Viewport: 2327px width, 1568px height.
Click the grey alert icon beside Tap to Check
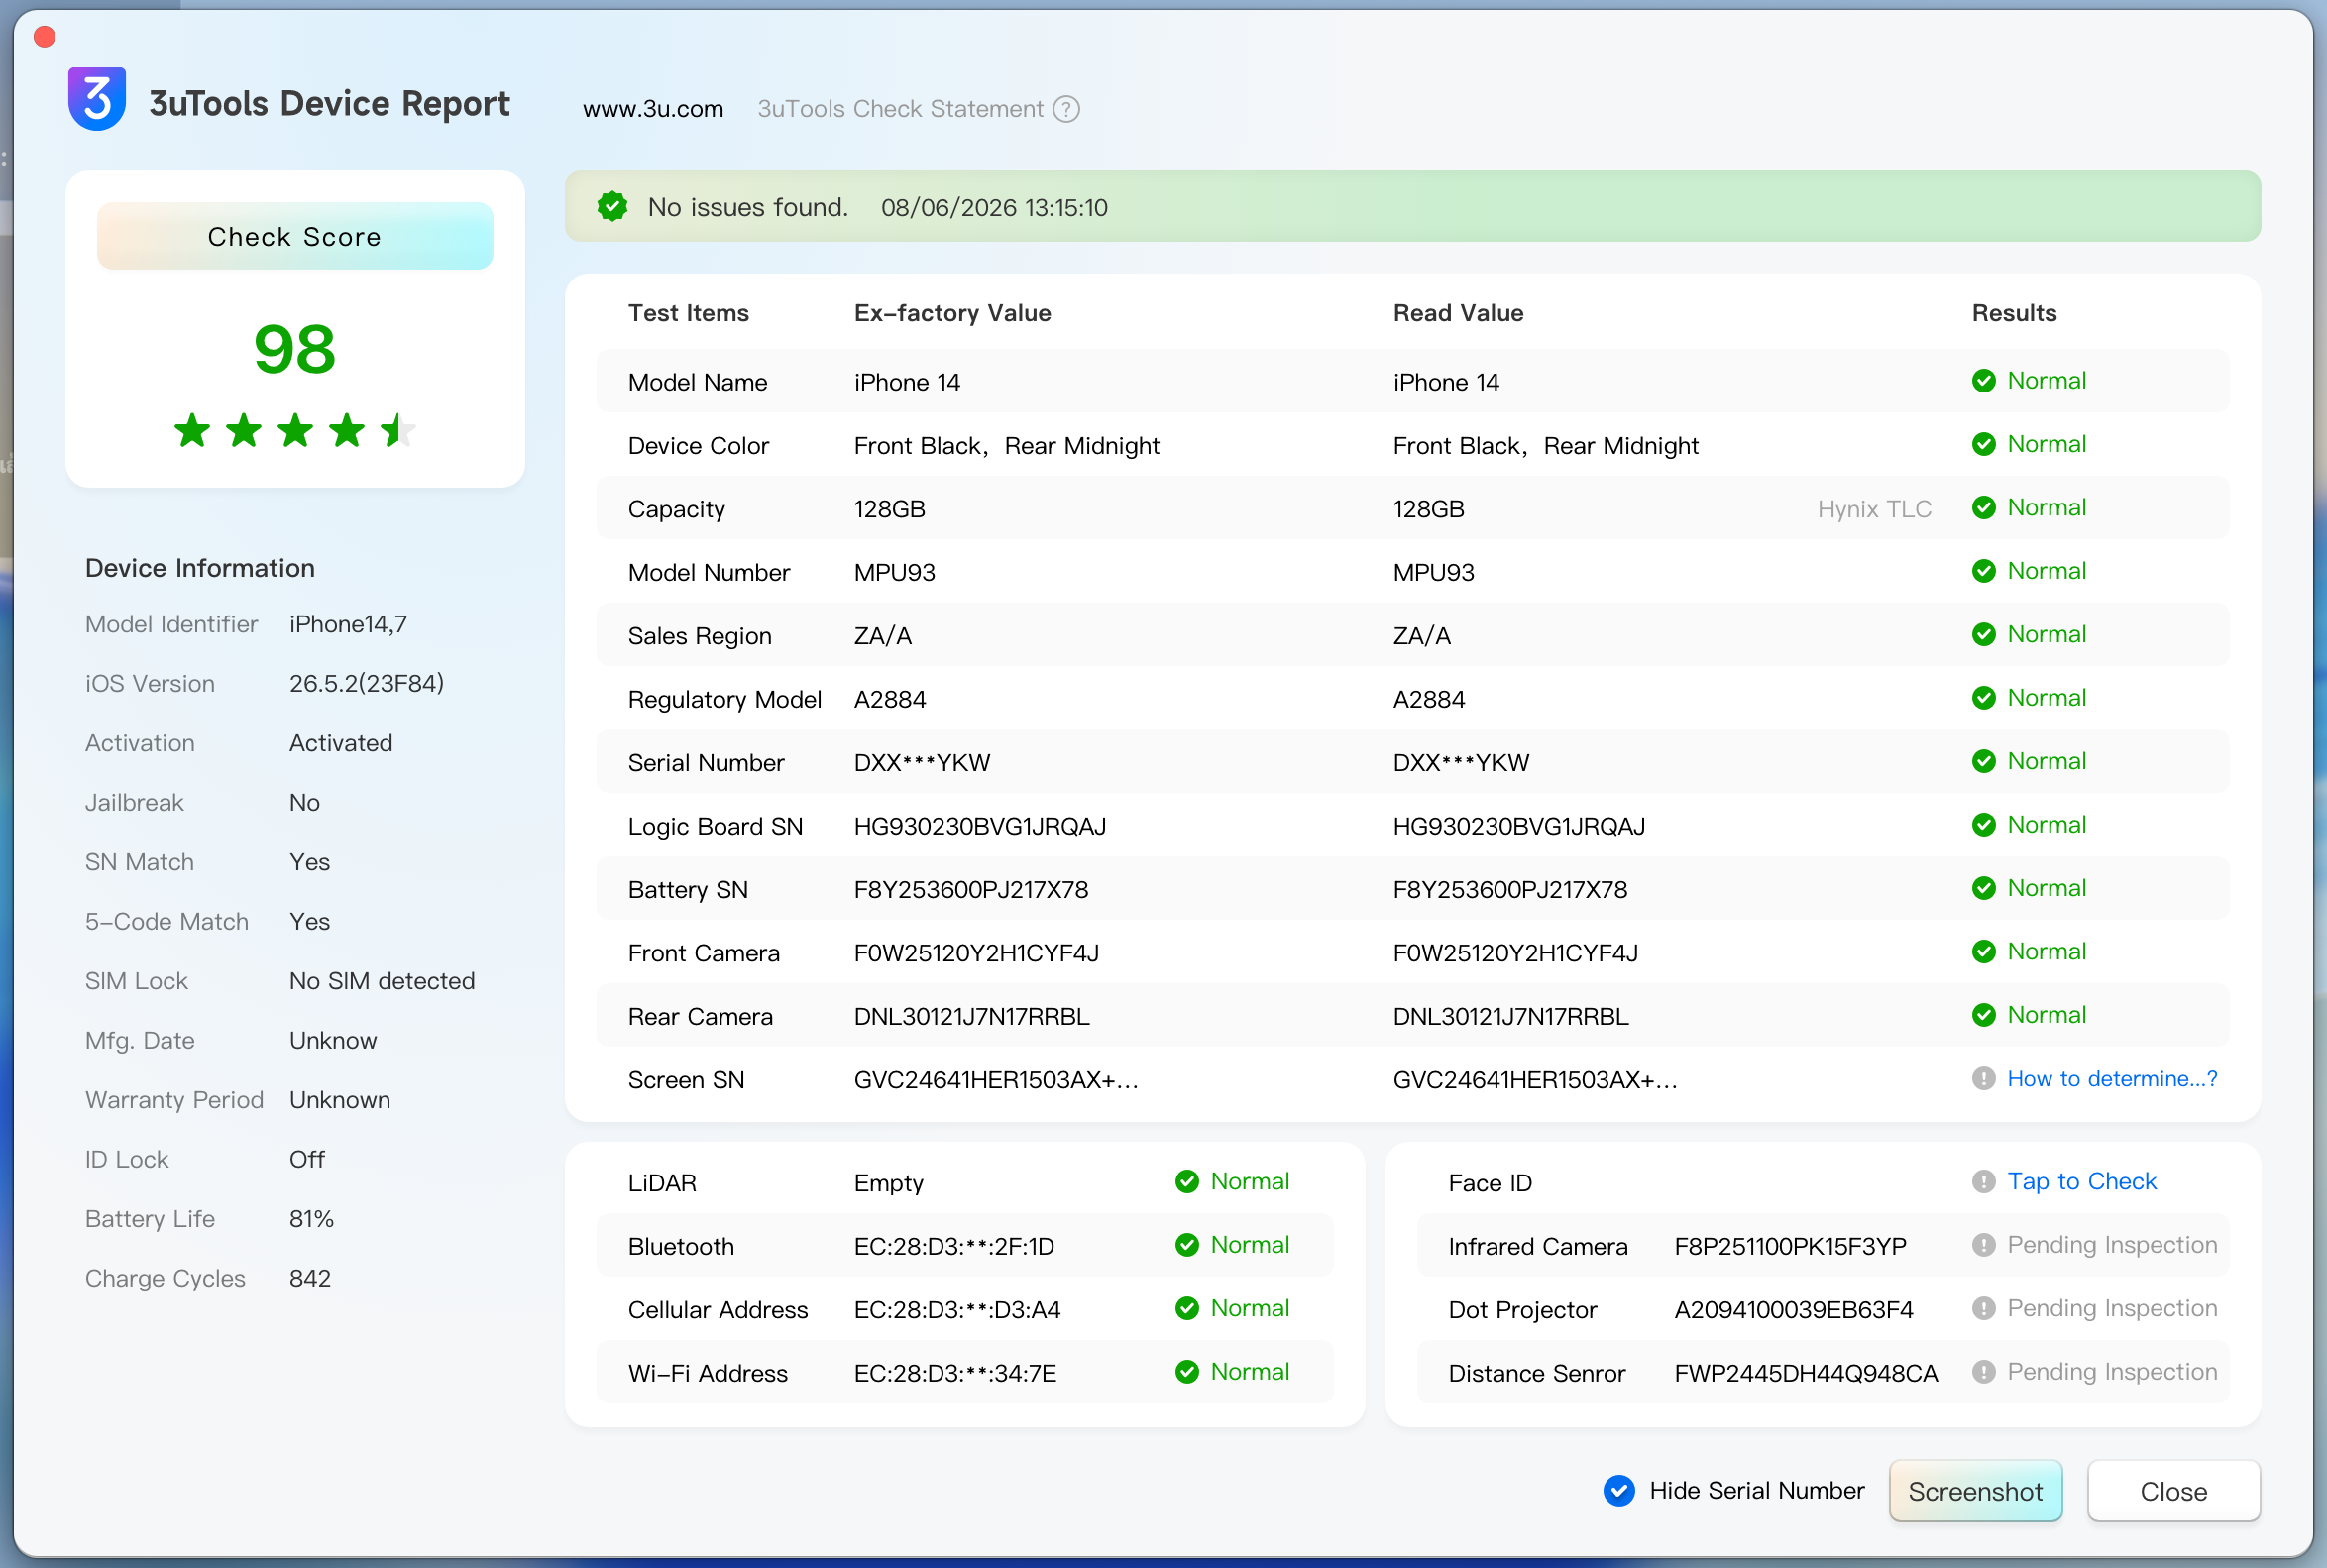(1984, 1182)
